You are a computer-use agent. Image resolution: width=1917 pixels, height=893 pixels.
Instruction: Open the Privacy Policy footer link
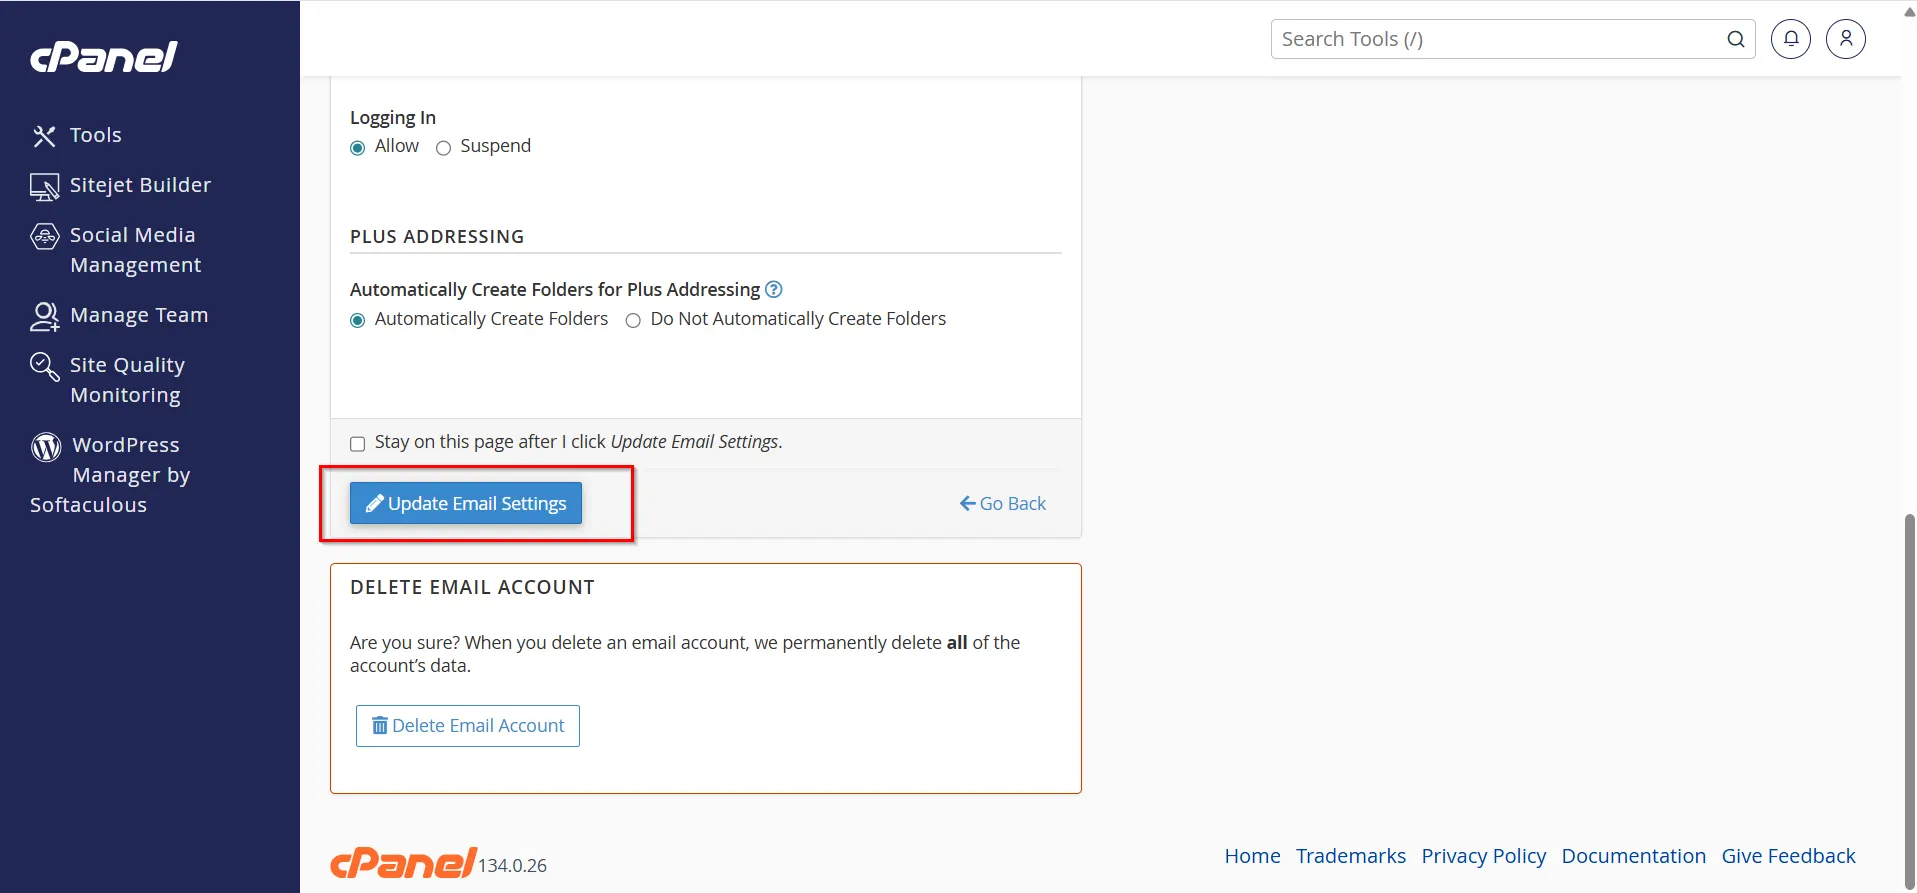tap(1484, 856)
